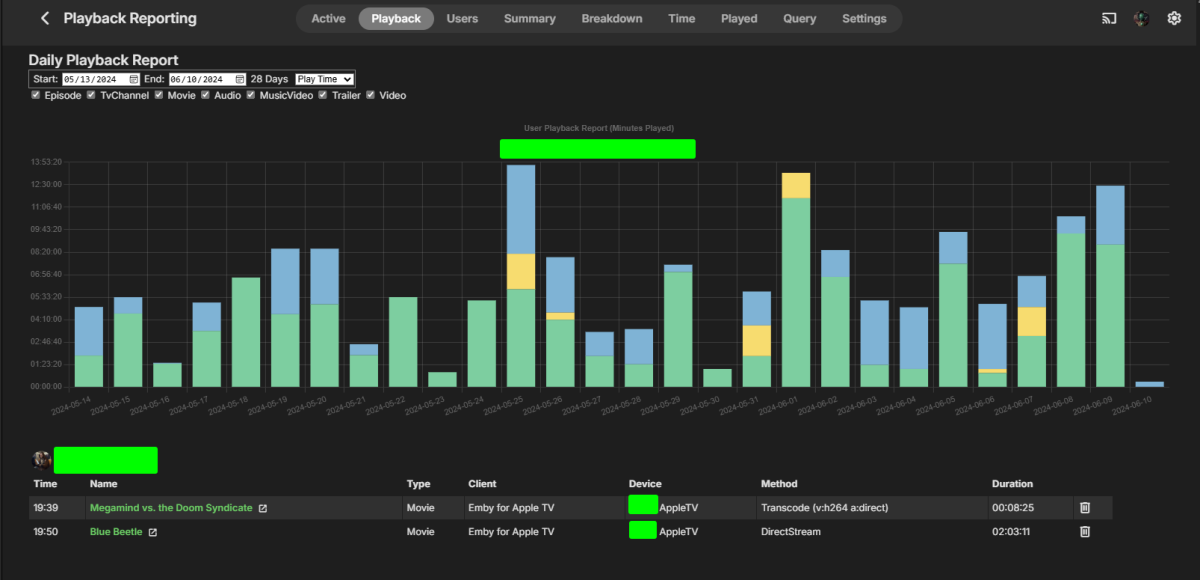
Task: Open the Users tab
Action: (x=462, y=19)
